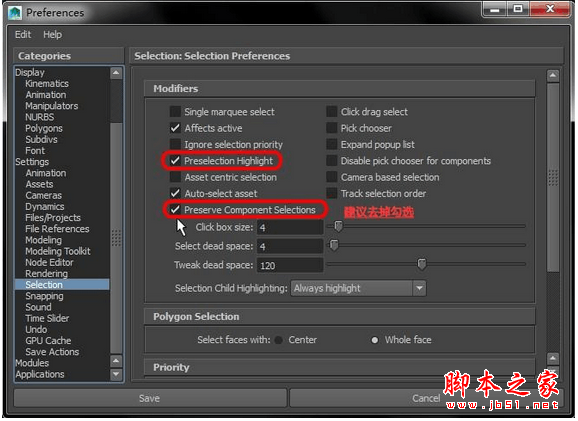Select Subdivs category
Image resolution: width=578 pixels, height=421 pixels.
41,139
